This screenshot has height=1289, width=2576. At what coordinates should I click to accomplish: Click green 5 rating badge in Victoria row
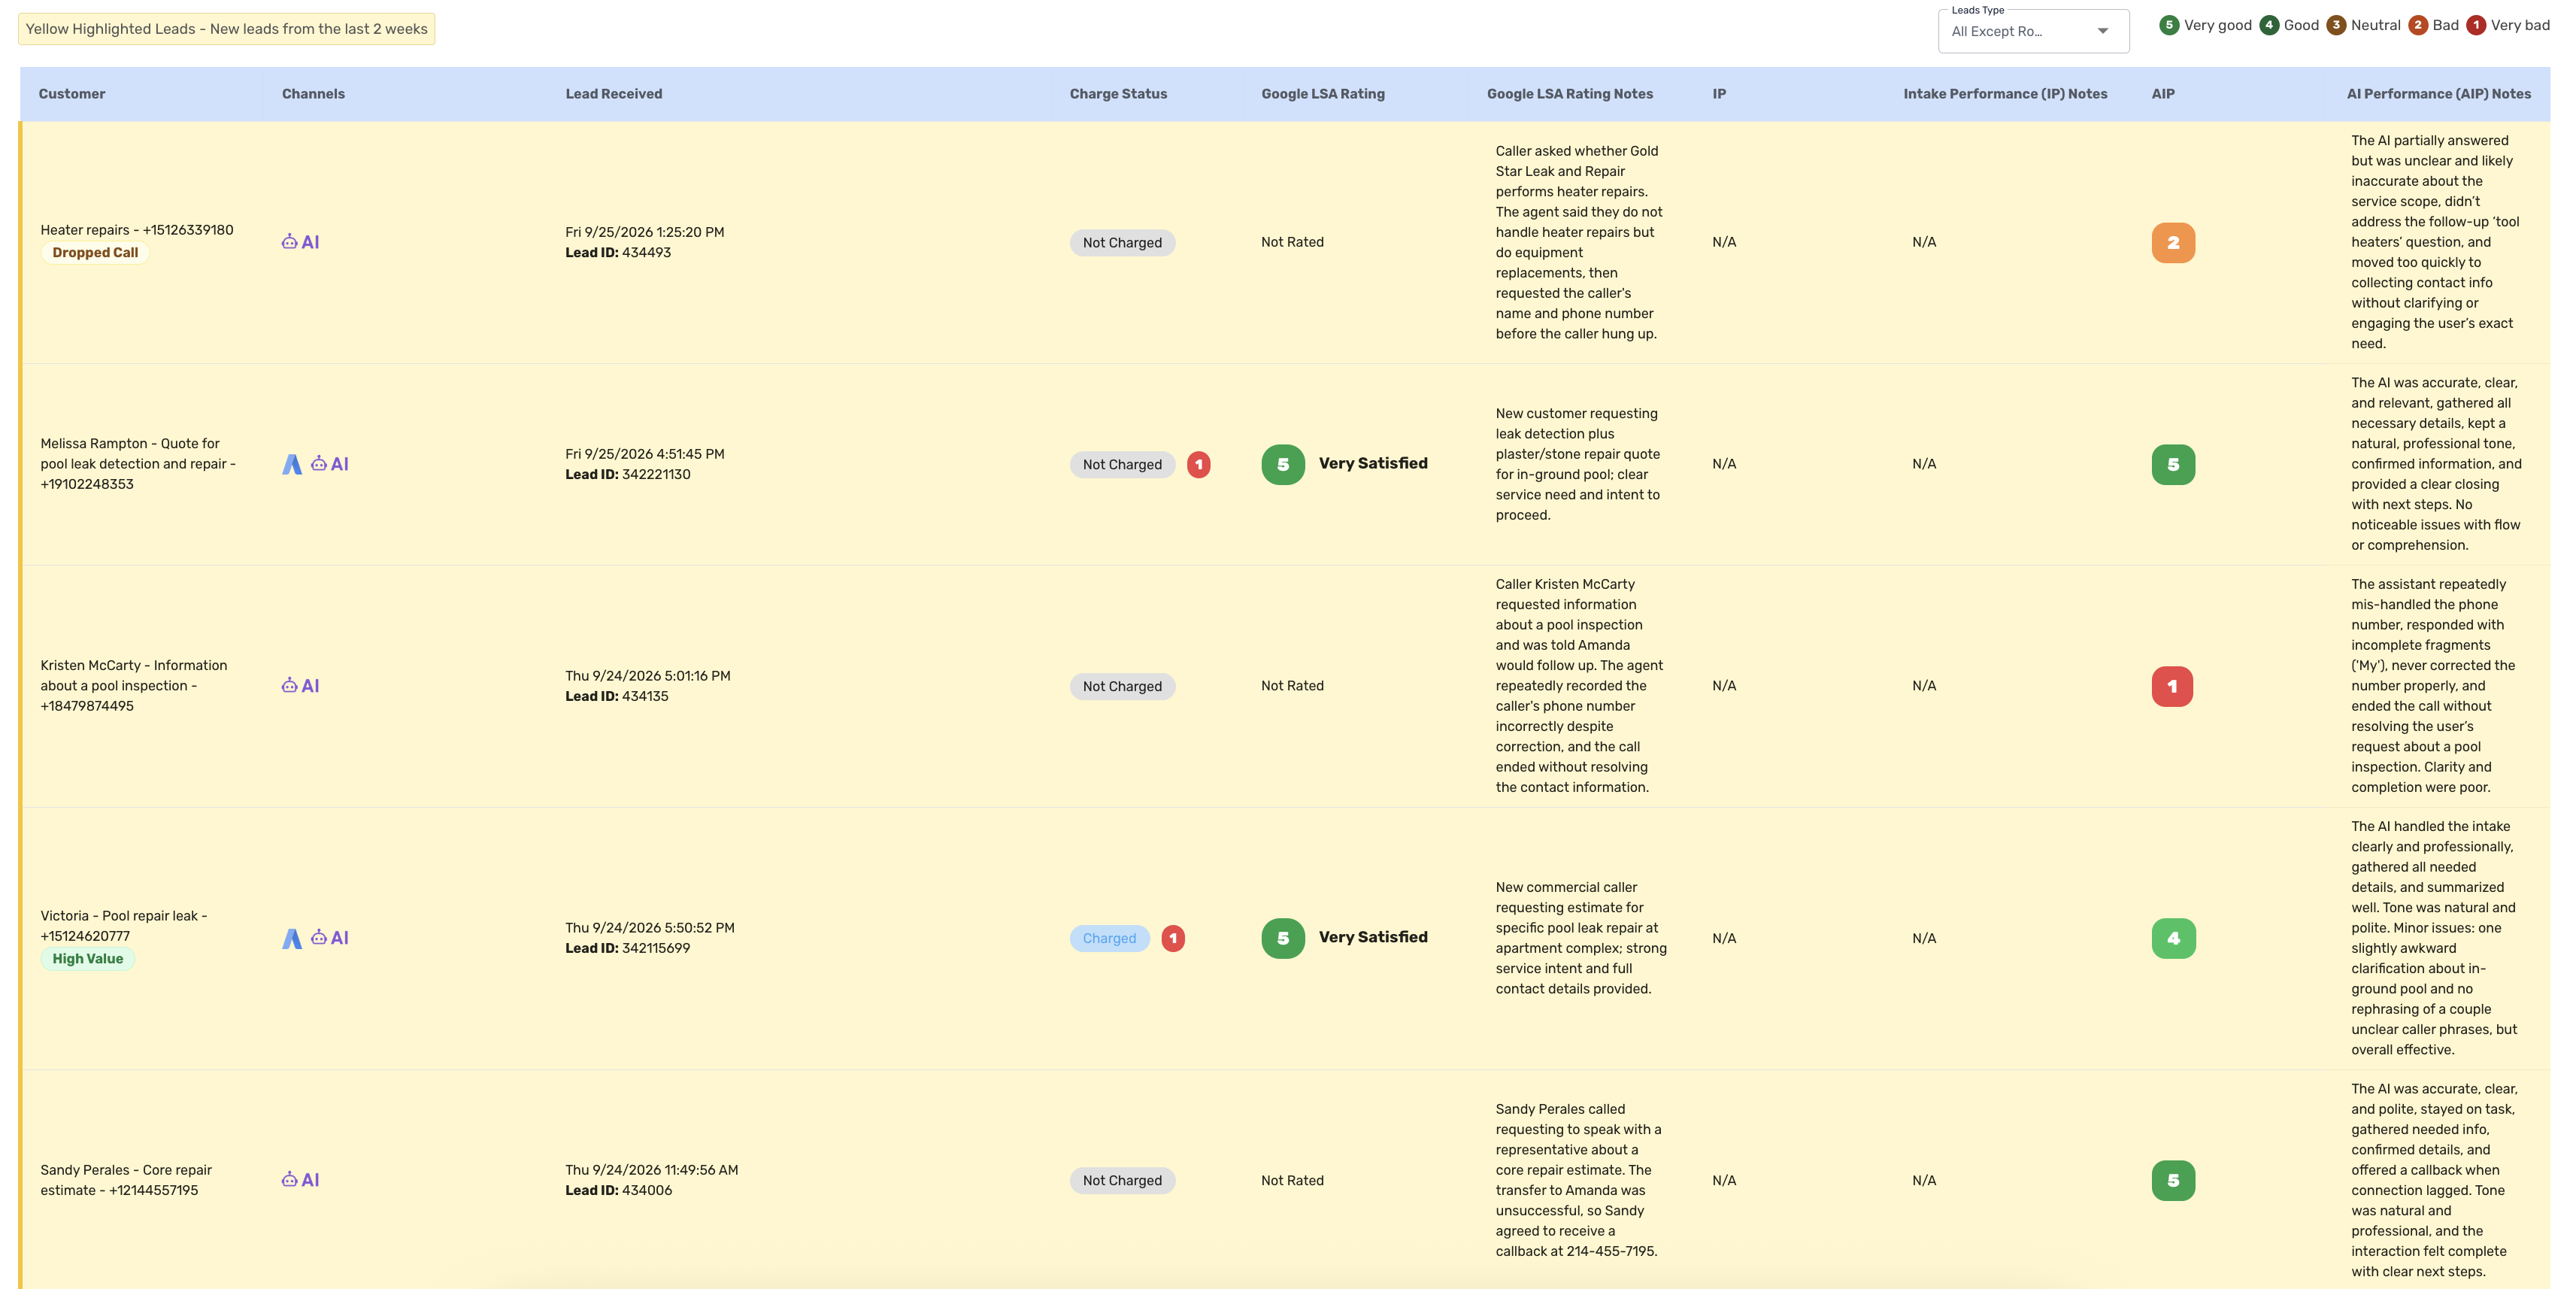coord(1283,938)
